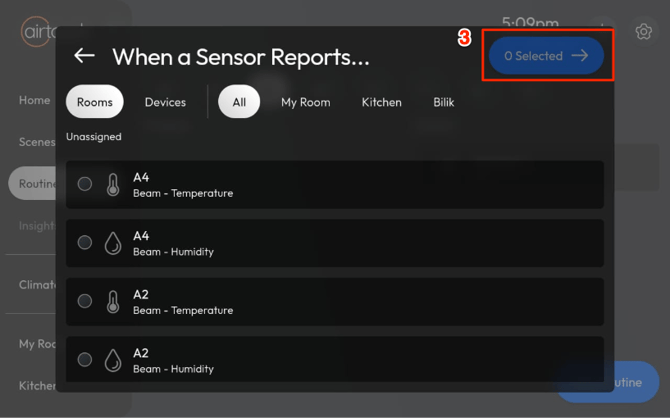Click the A2 humidity droplet icon
Viewport: 670px width, 418px height.
[113, 360]
